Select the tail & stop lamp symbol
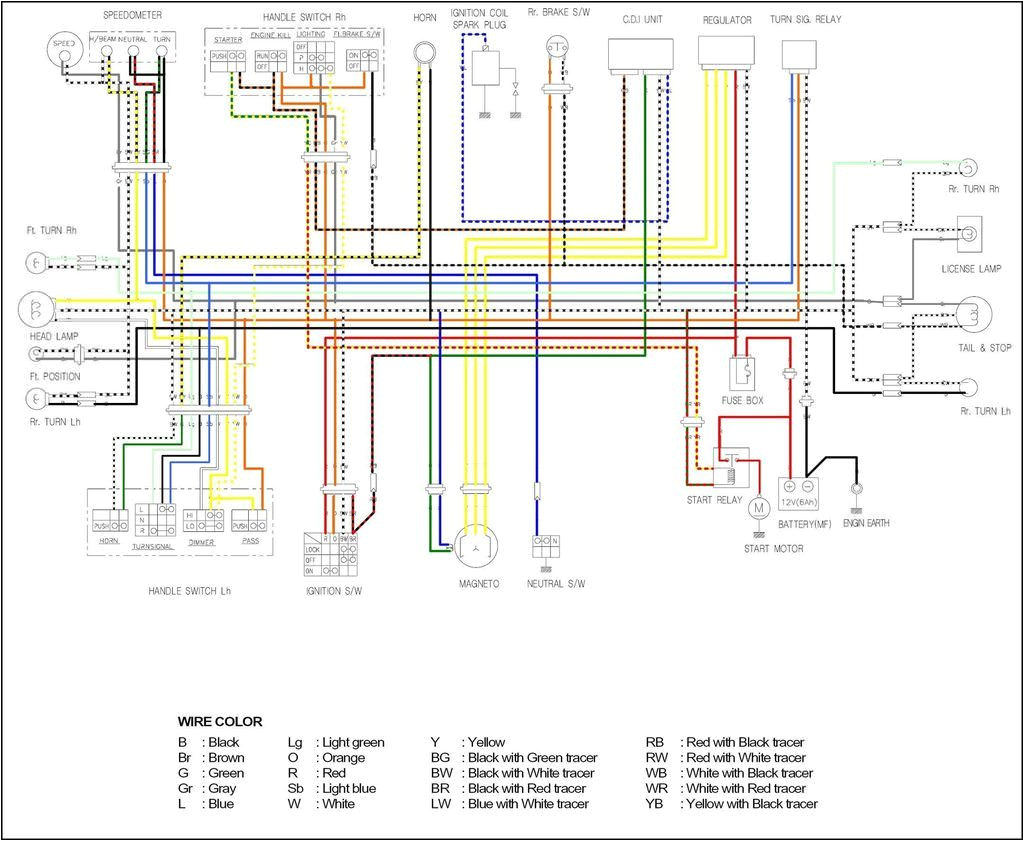The image size is (1024, 841). pos(971,314)
